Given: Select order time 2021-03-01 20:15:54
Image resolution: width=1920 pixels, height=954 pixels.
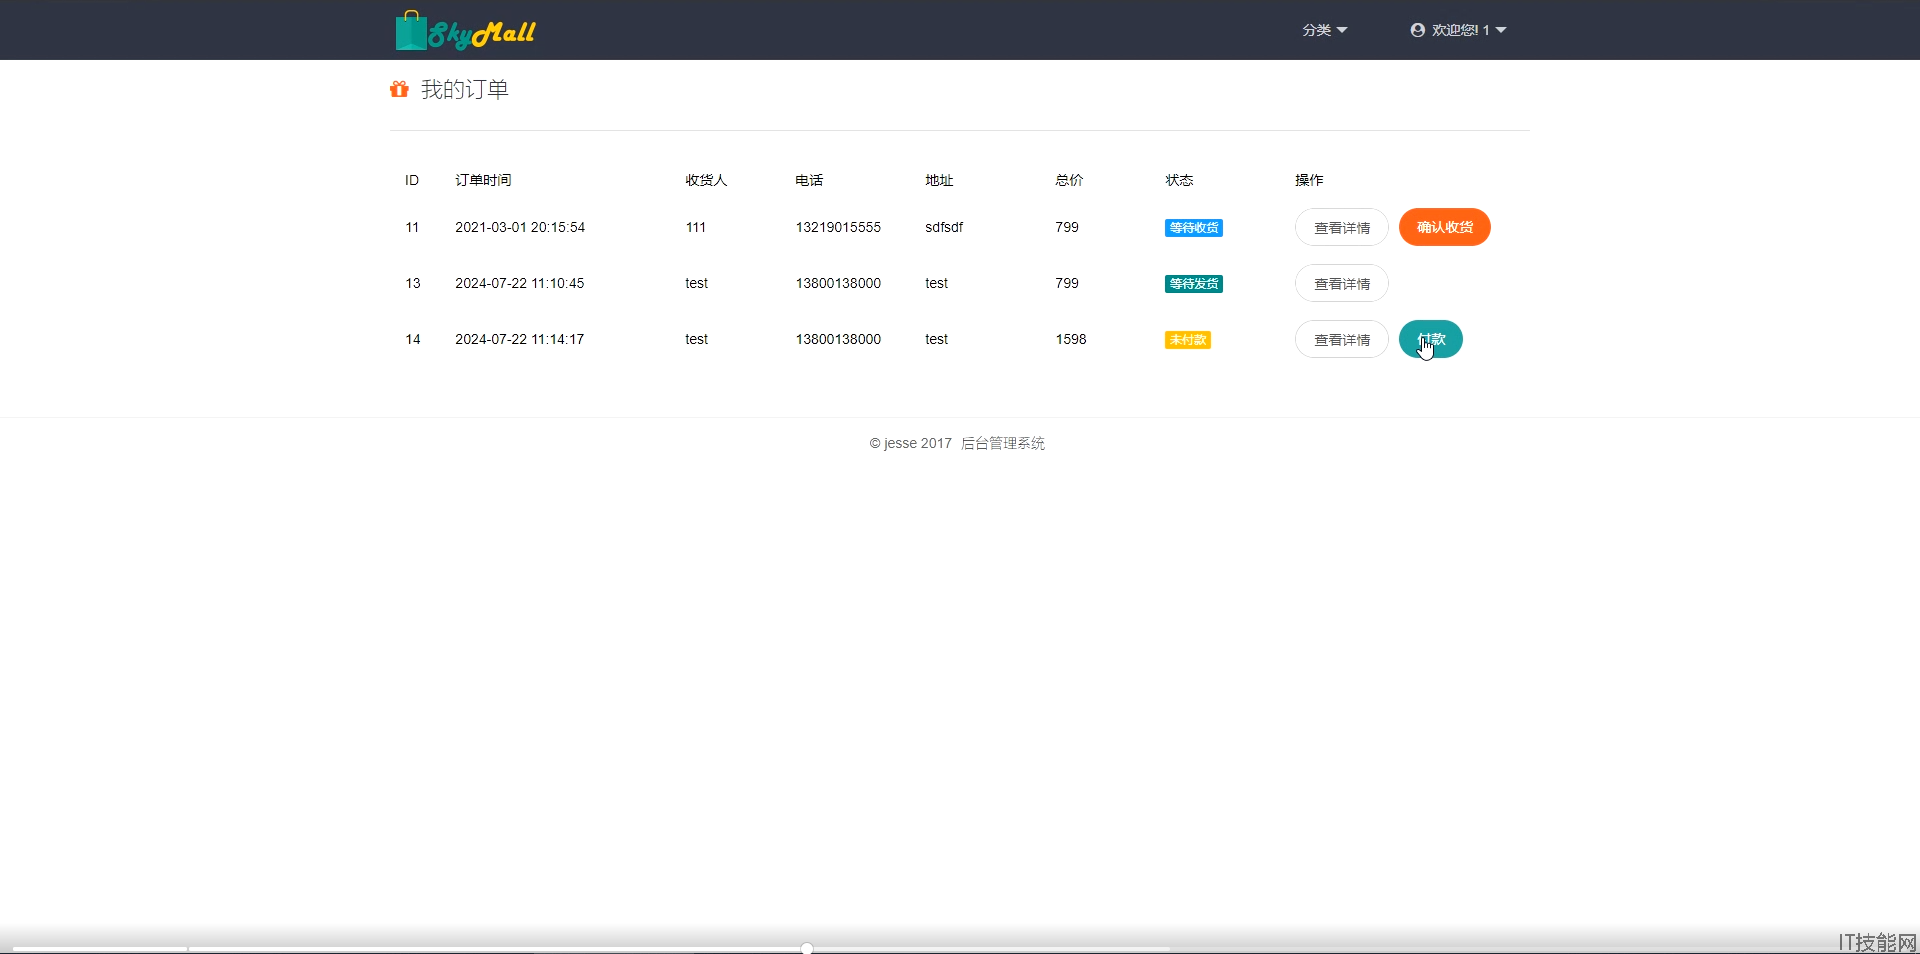Looking at the screenshot, I should tap(520, 227).
